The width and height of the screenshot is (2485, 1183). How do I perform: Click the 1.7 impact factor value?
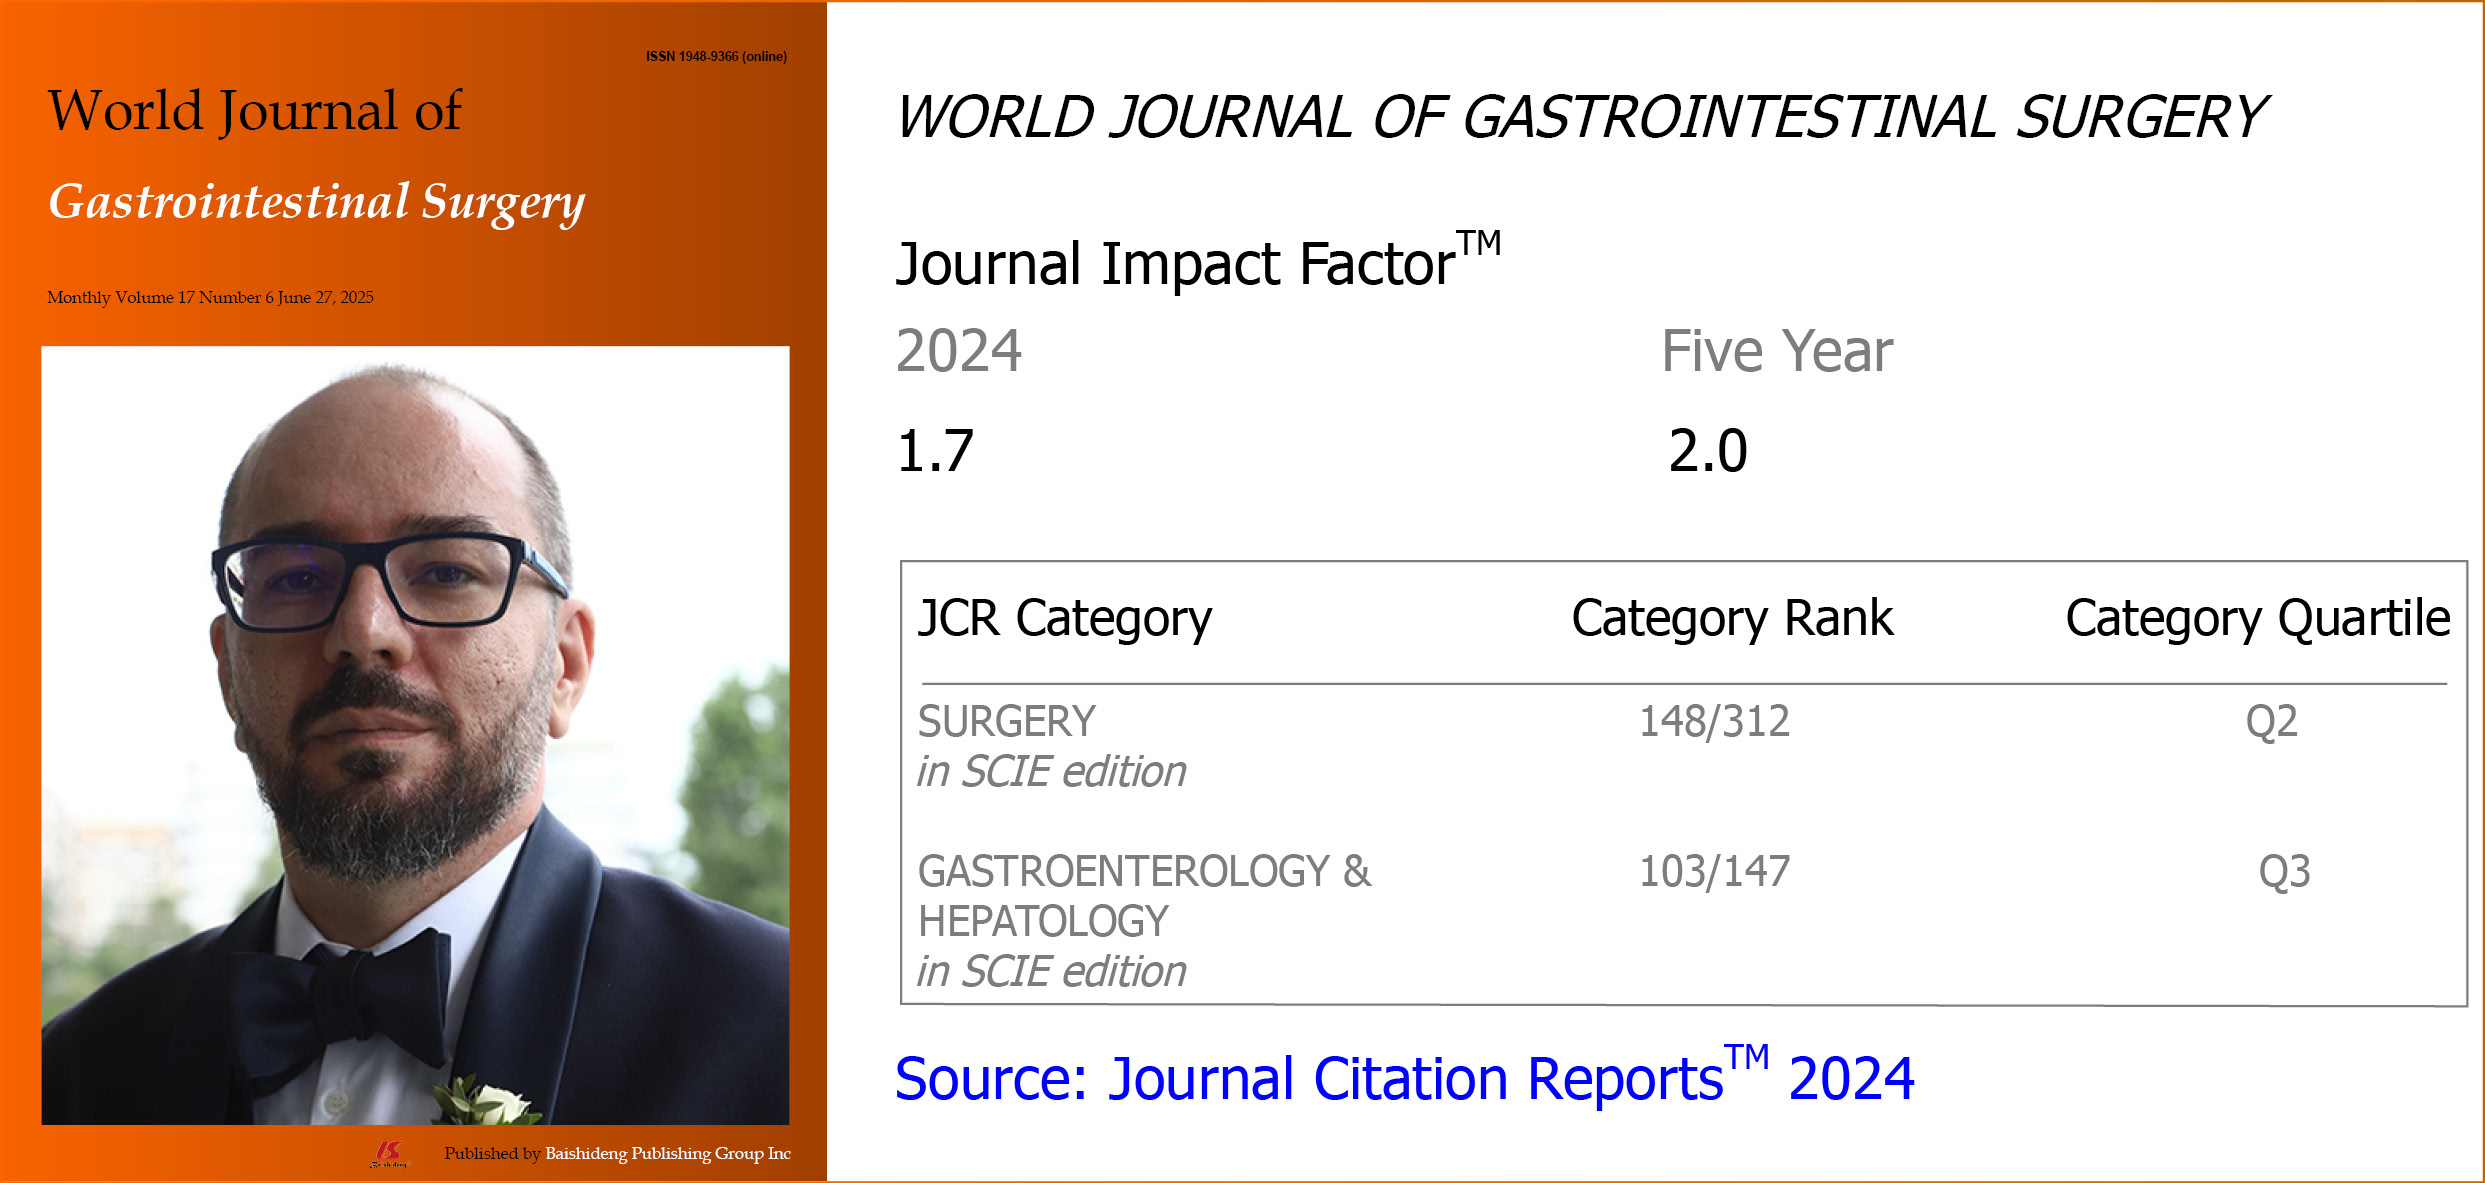pyautogui.click(x=935, y=451)
